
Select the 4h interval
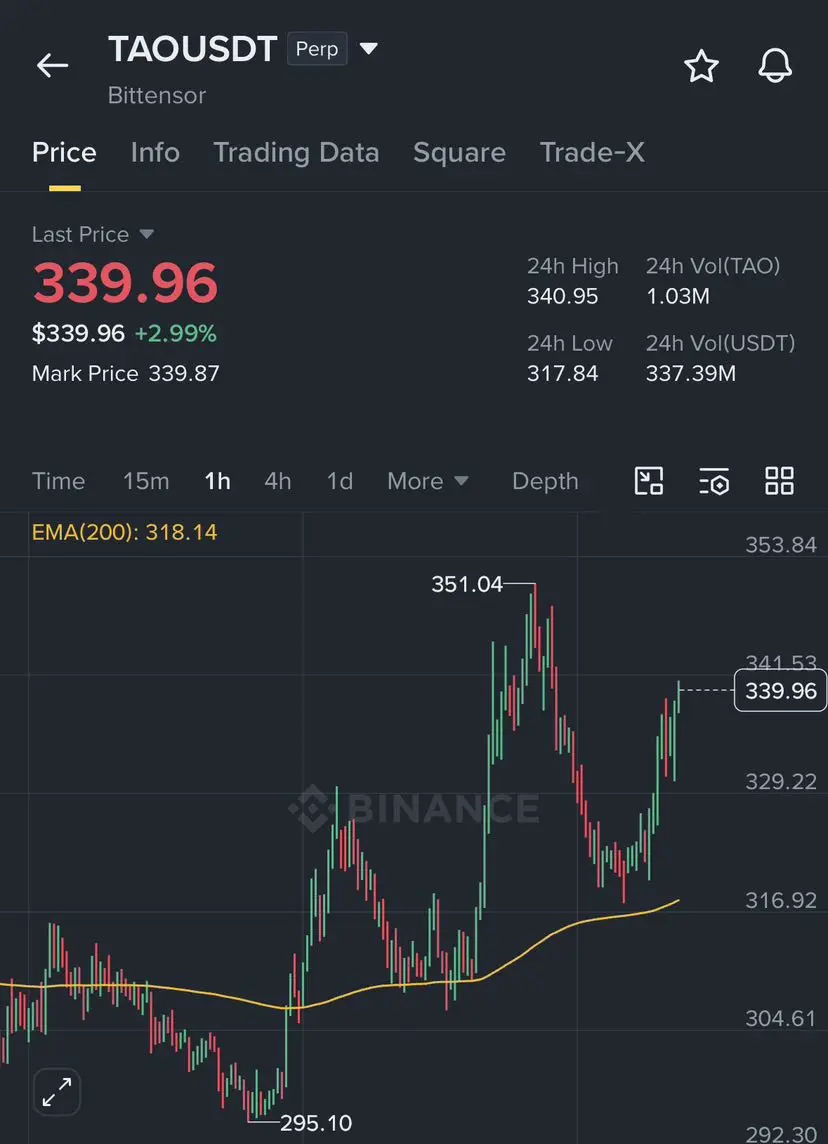pyautogui.click(x=278, y=482)
